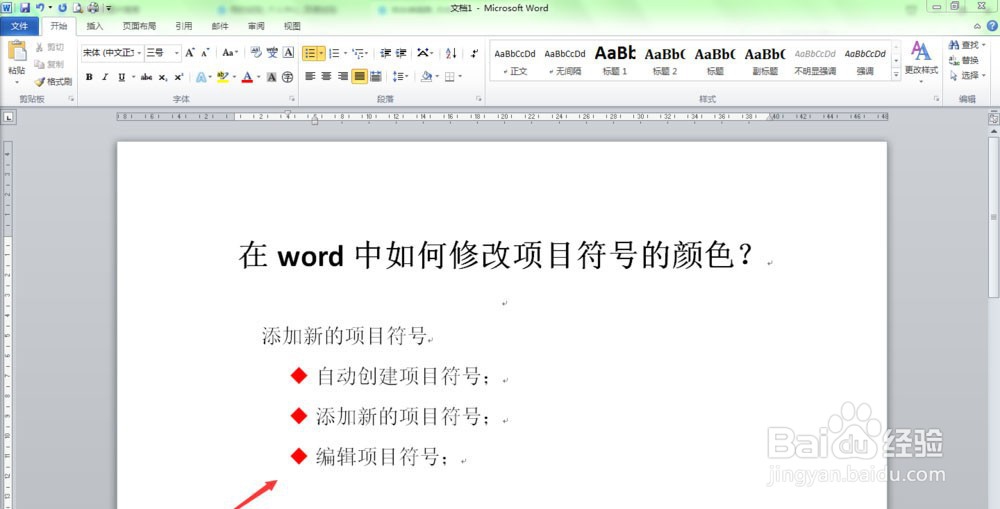
Task: Open the font size dropdown (三号)
Action: pos(177,53)
